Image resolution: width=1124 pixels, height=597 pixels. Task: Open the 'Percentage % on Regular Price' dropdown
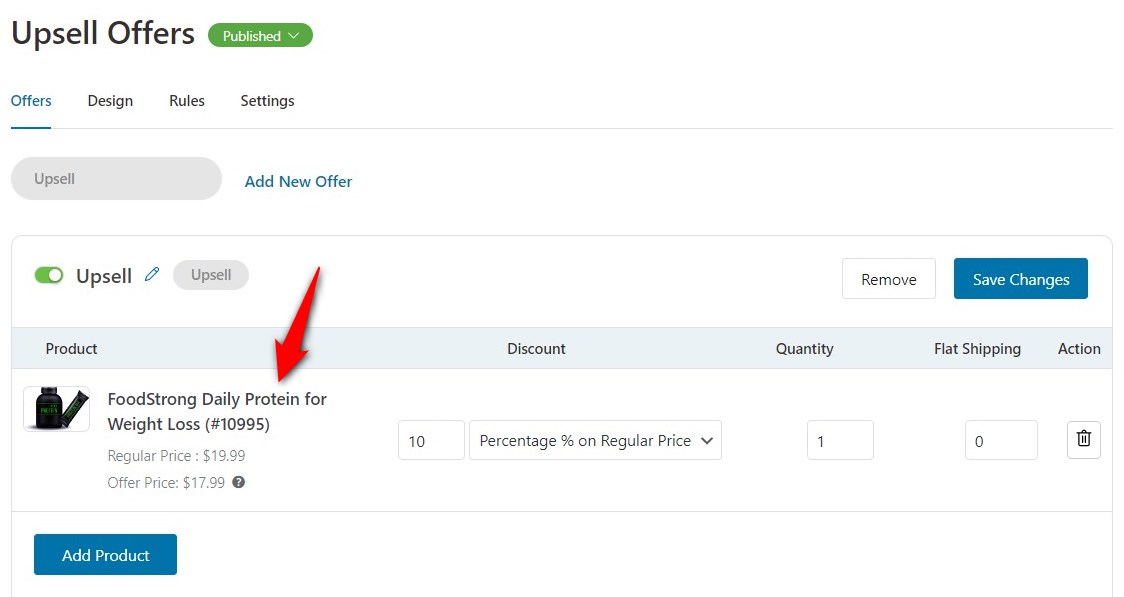[595, 440]
